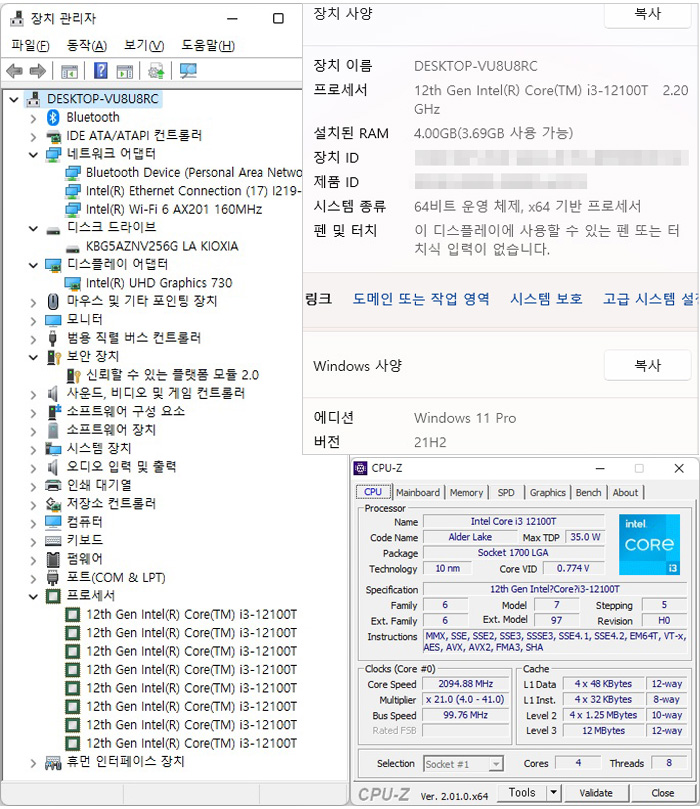This screenshot has height=809, width=700.
Task: Click the Close button in CPU-Z
Action: click(662, 792)
